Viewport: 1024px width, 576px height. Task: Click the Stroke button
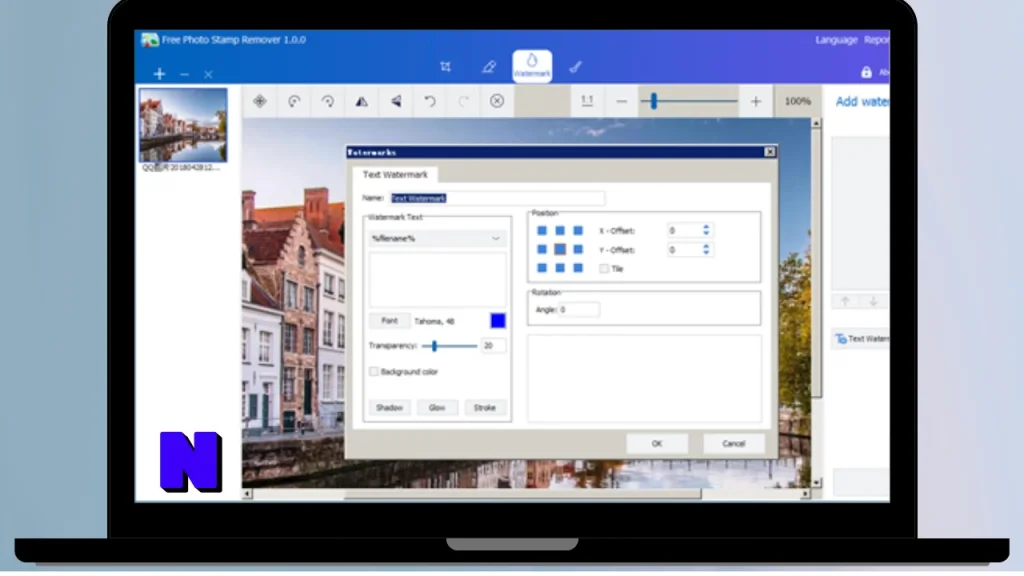tap(485, 408)
